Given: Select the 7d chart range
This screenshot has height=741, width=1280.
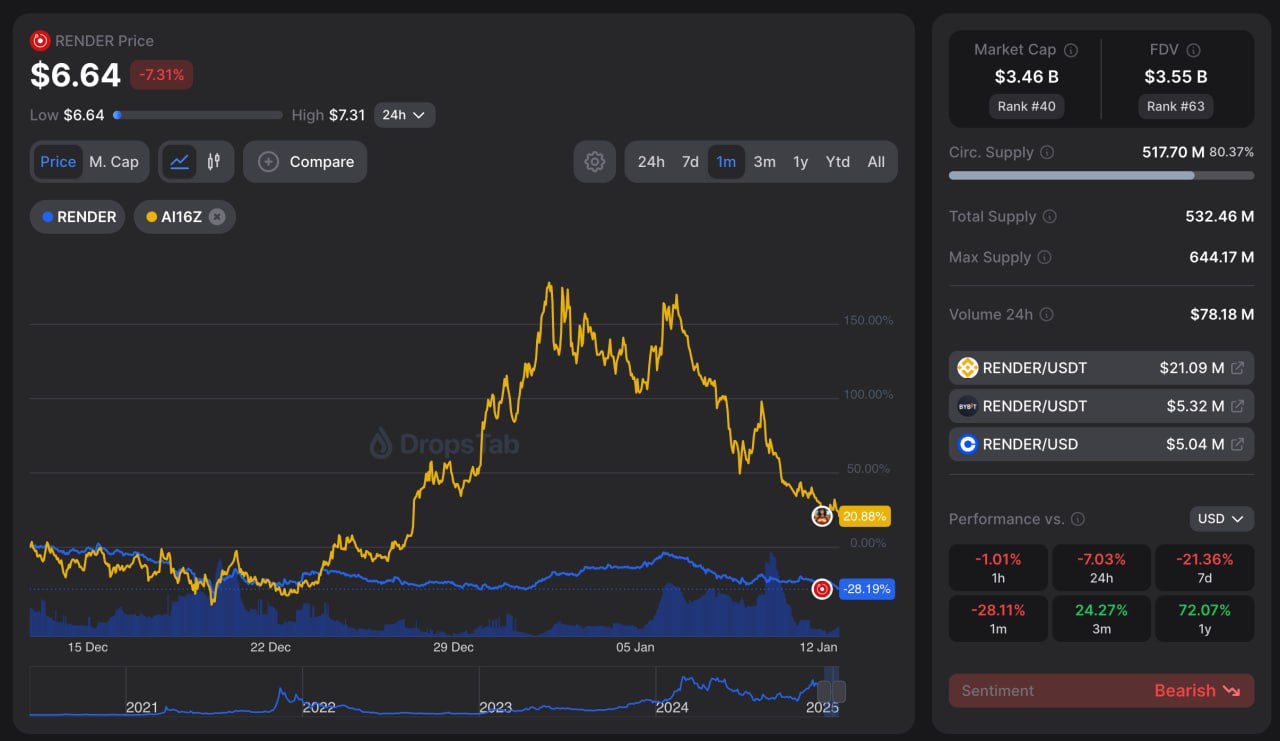Looking at the screenshot, I should click(690, 162).
